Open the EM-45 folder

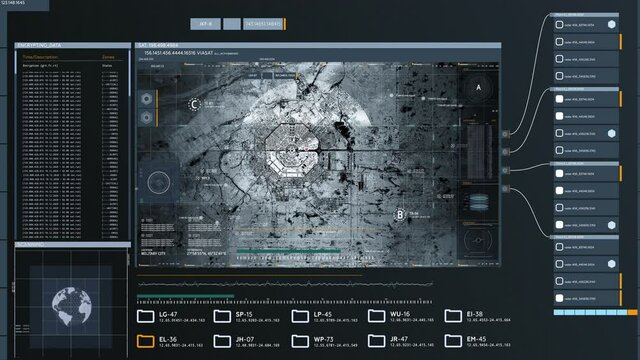[x=453, y=341]
